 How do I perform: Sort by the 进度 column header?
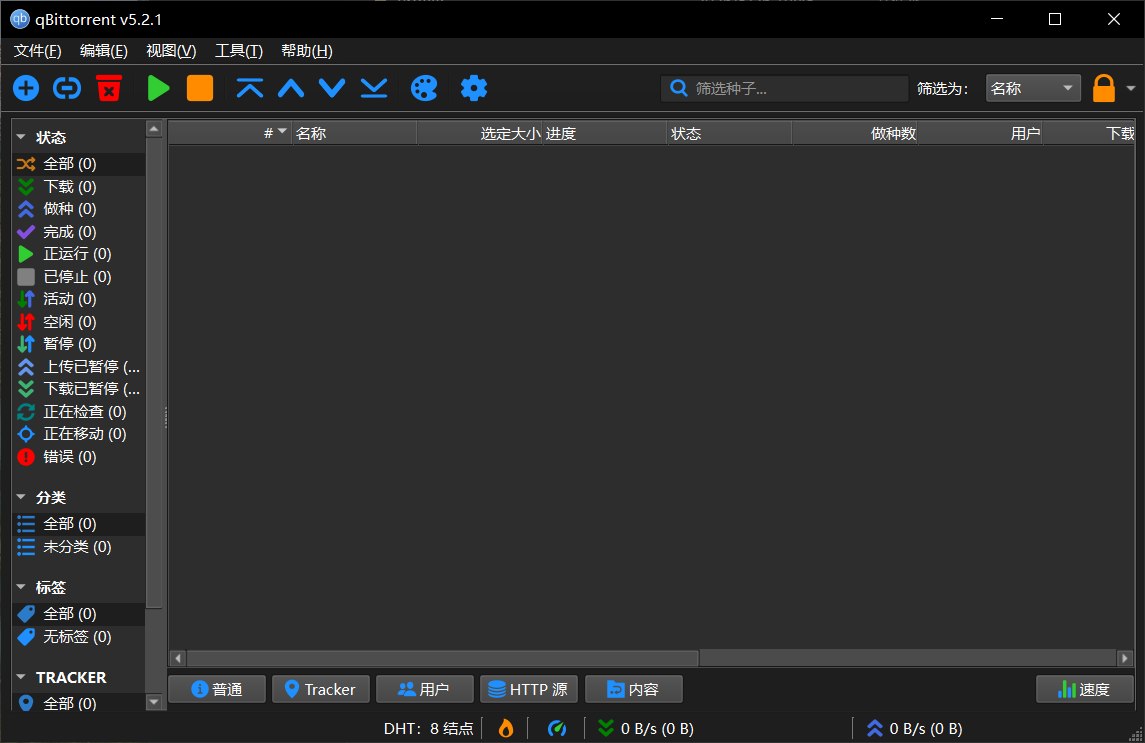pyautogui.click(x=605, y=133)
